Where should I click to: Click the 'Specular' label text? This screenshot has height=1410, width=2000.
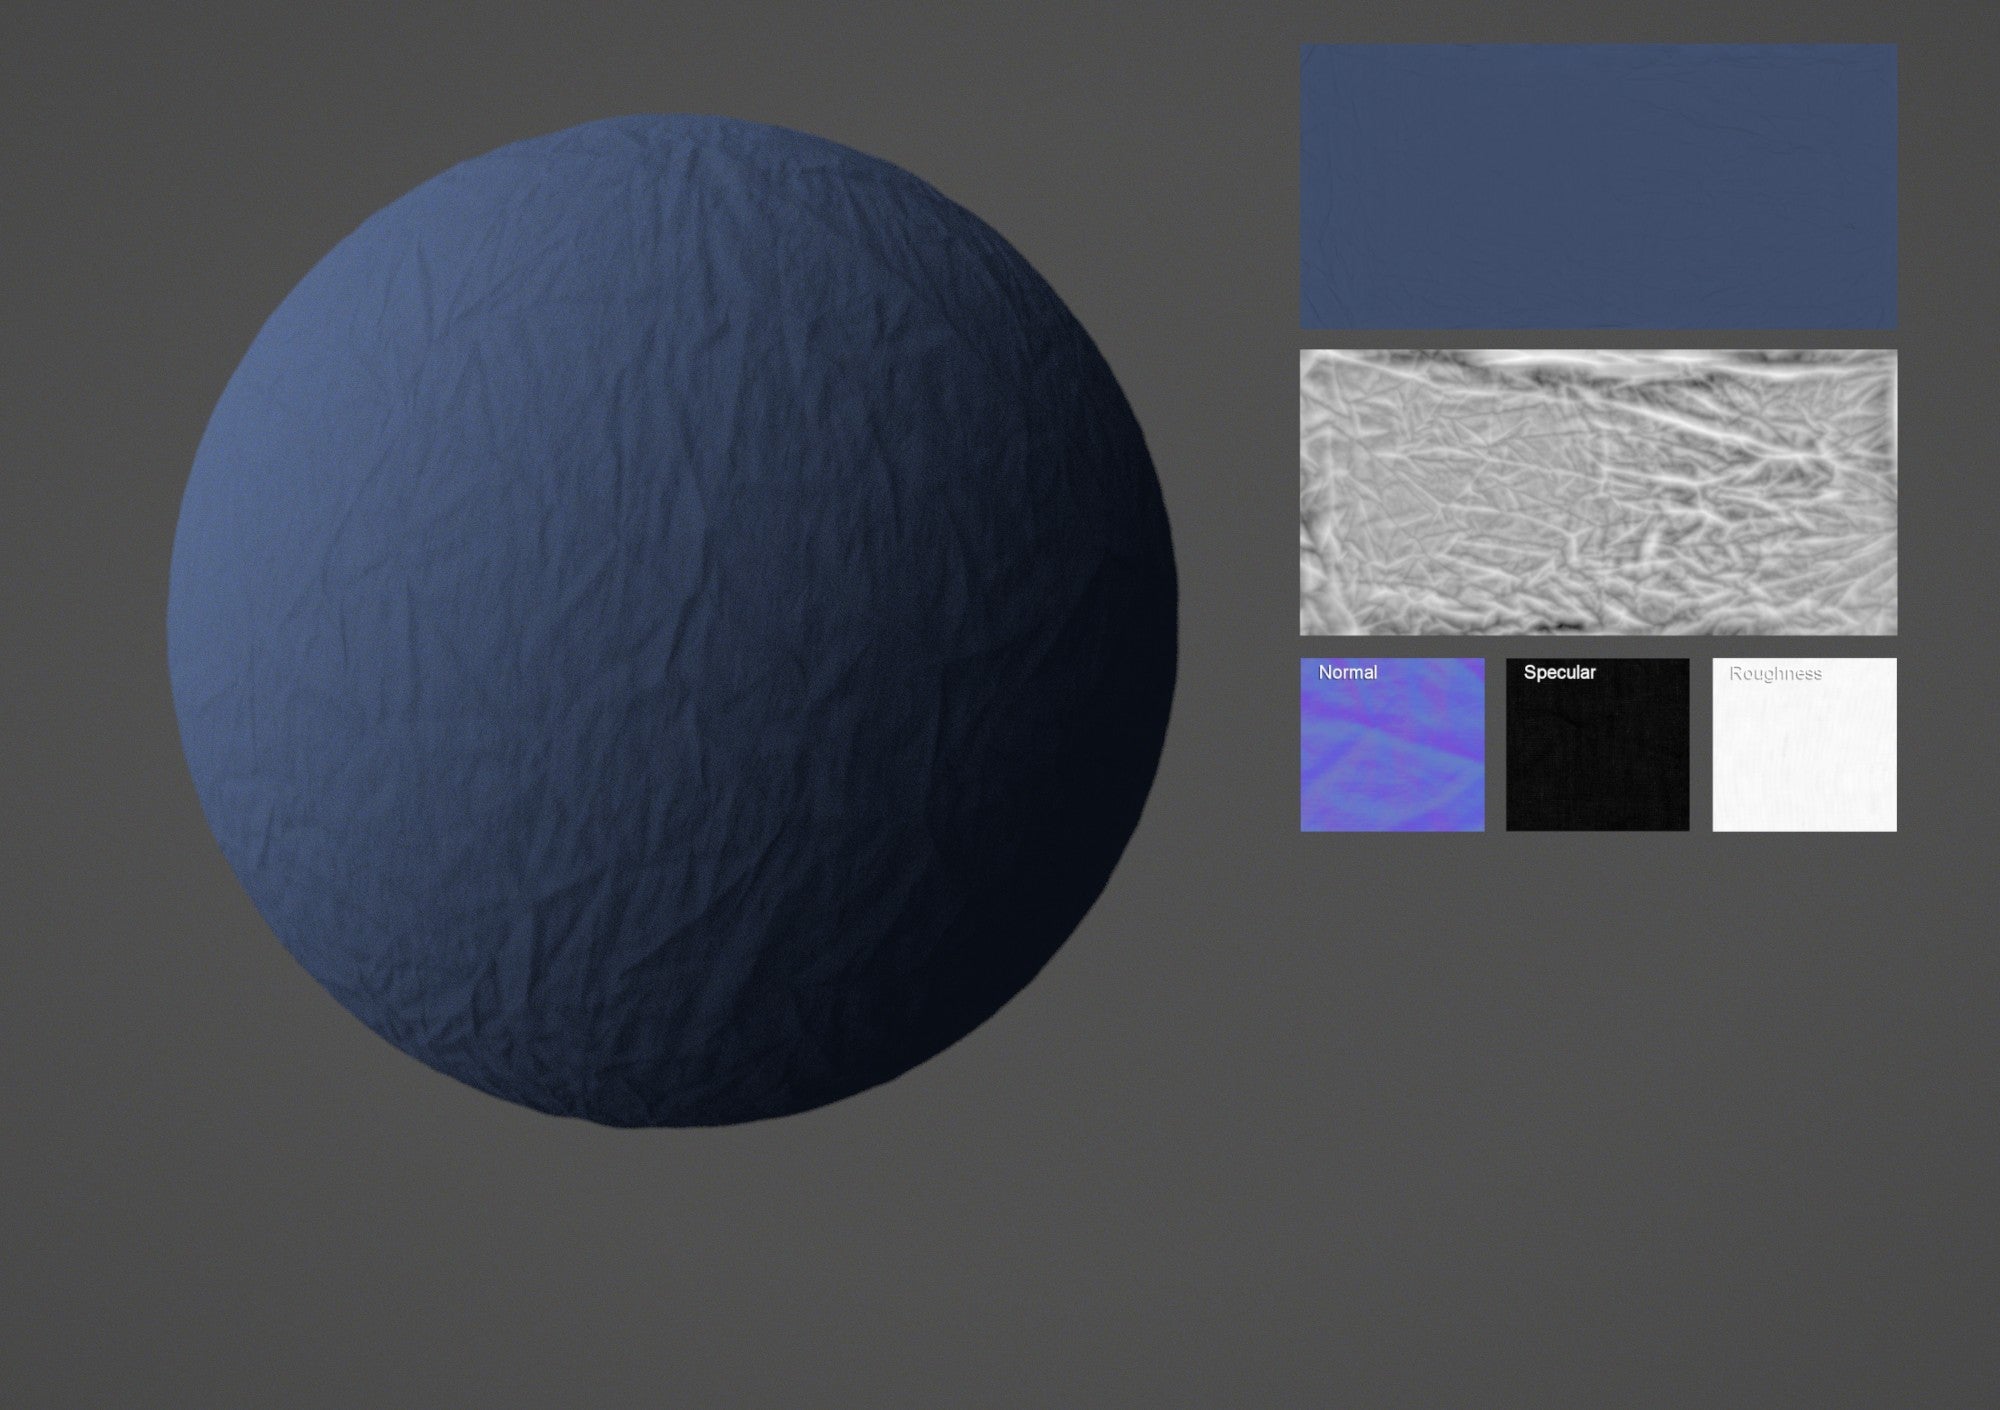[x=1559, y=672]
